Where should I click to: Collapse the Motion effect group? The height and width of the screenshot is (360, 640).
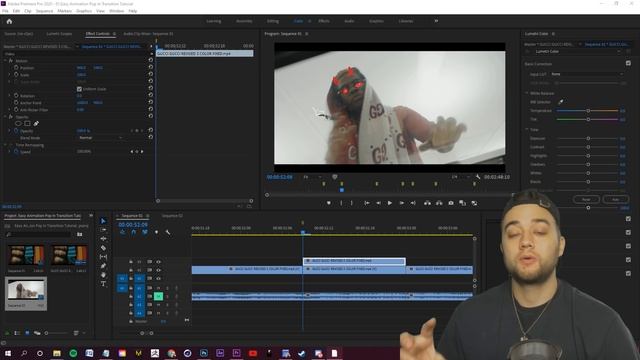tap(6, 61)
